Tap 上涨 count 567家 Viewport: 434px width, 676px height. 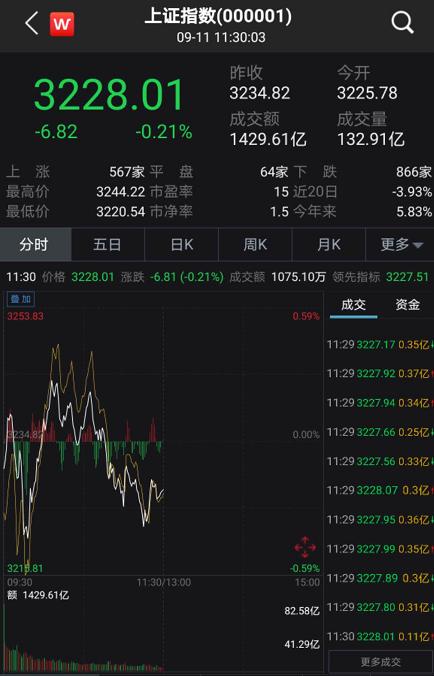click(127, 172)
